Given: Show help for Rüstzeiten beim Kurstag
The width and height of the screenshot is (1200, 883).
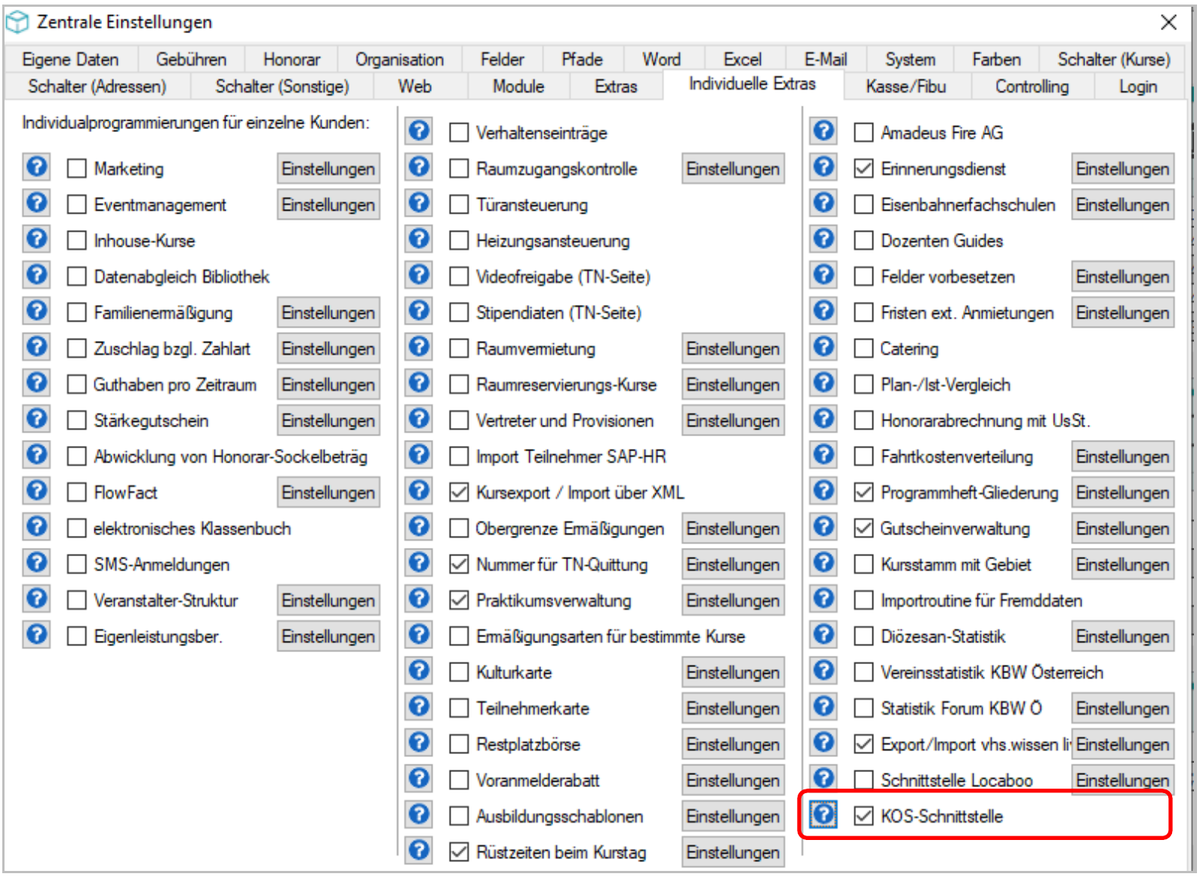Looking at the screenshot, I should (420, 852).
